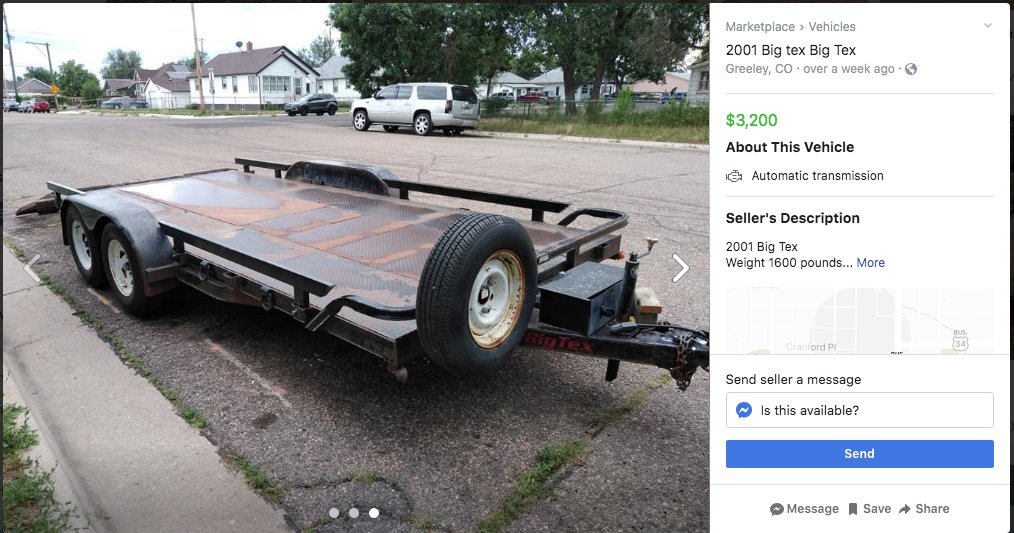The image size is (1014, 533).
Task: Click the Save bookmark icon
Action: tap(852, 509)
